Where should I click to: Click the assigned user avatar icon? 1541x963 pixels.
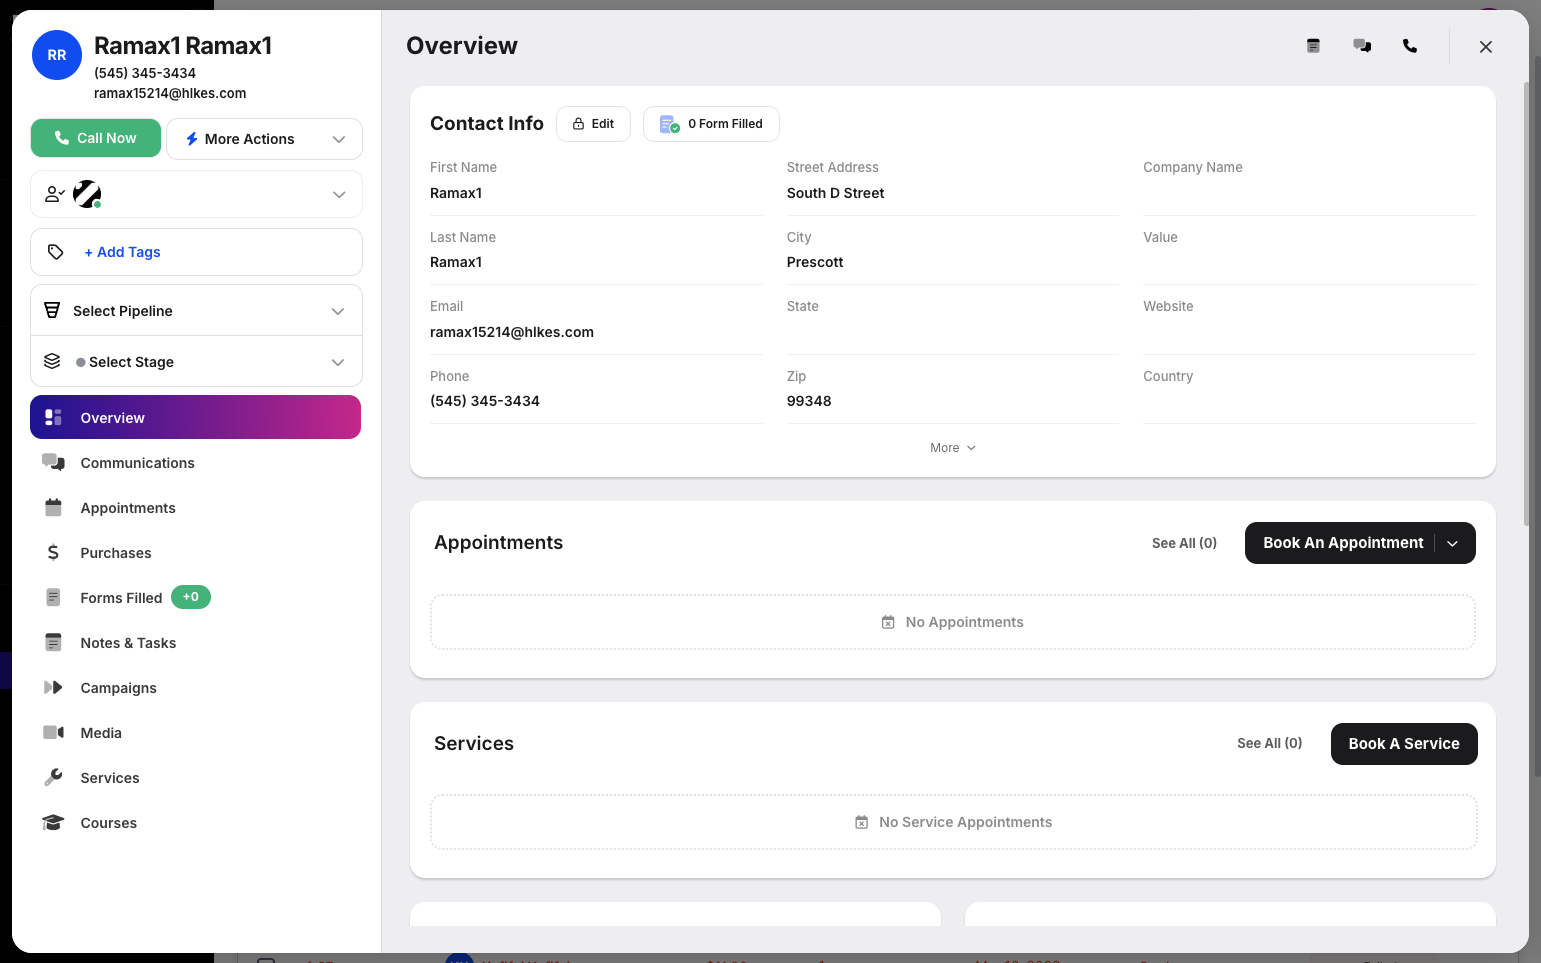[x=87, y=194]
